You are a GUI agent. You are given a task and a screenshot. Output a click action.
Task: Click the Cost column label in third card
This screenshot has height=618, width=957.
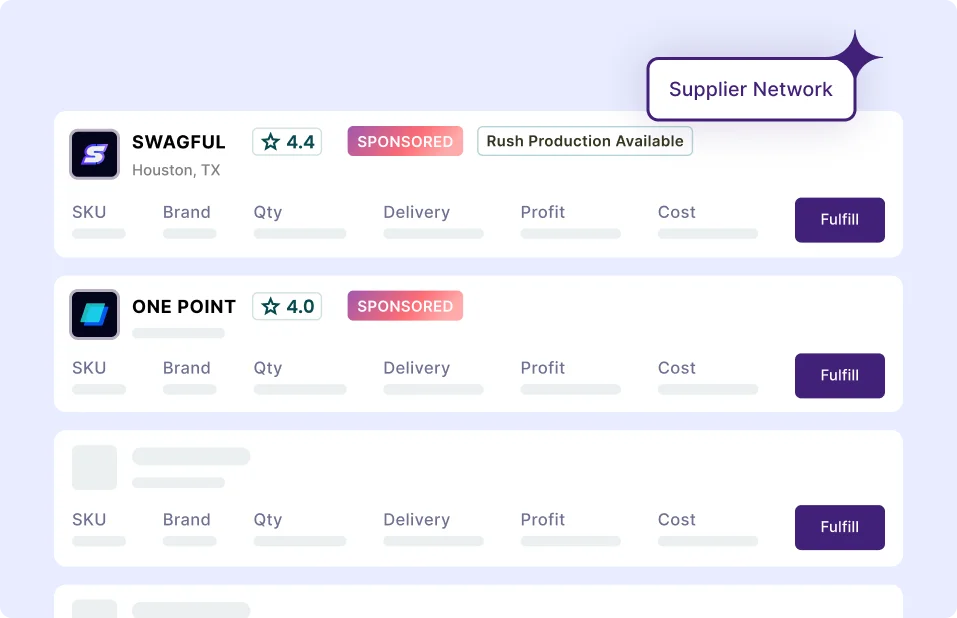(x=676, y=519)
